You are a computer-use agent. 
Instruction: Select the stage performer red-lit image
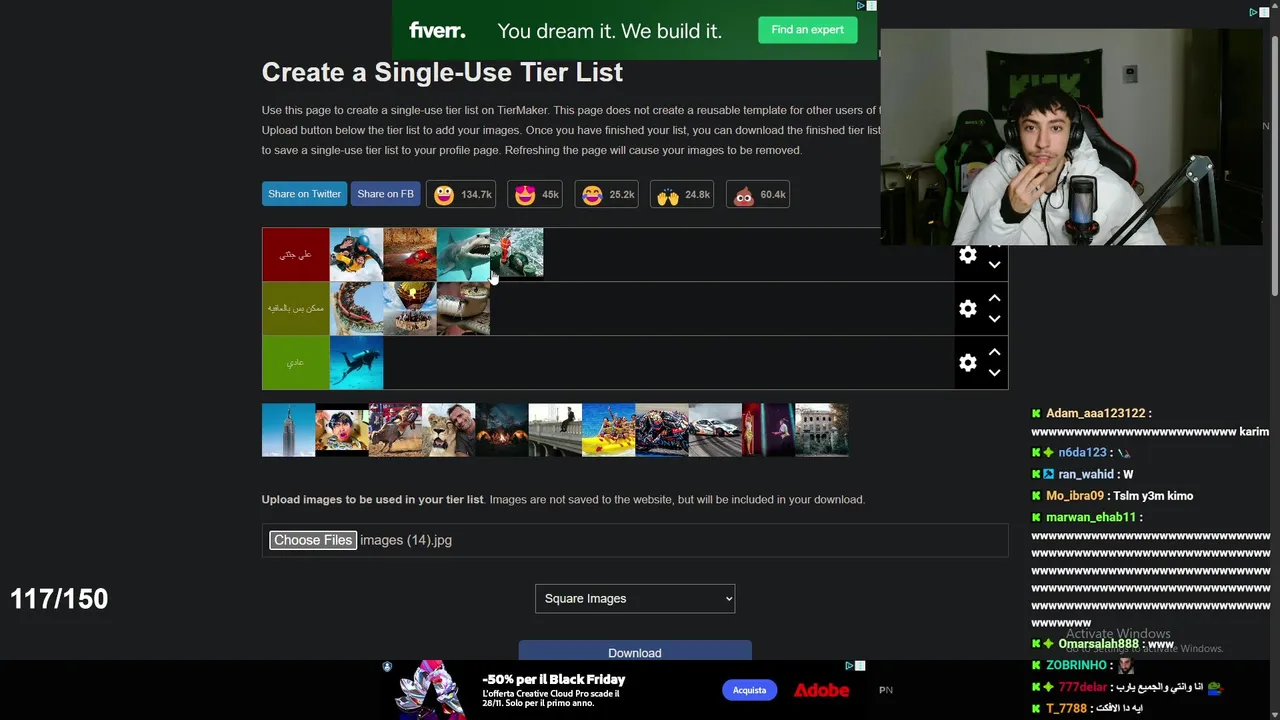pyautogui.click(x=768, y=430)
